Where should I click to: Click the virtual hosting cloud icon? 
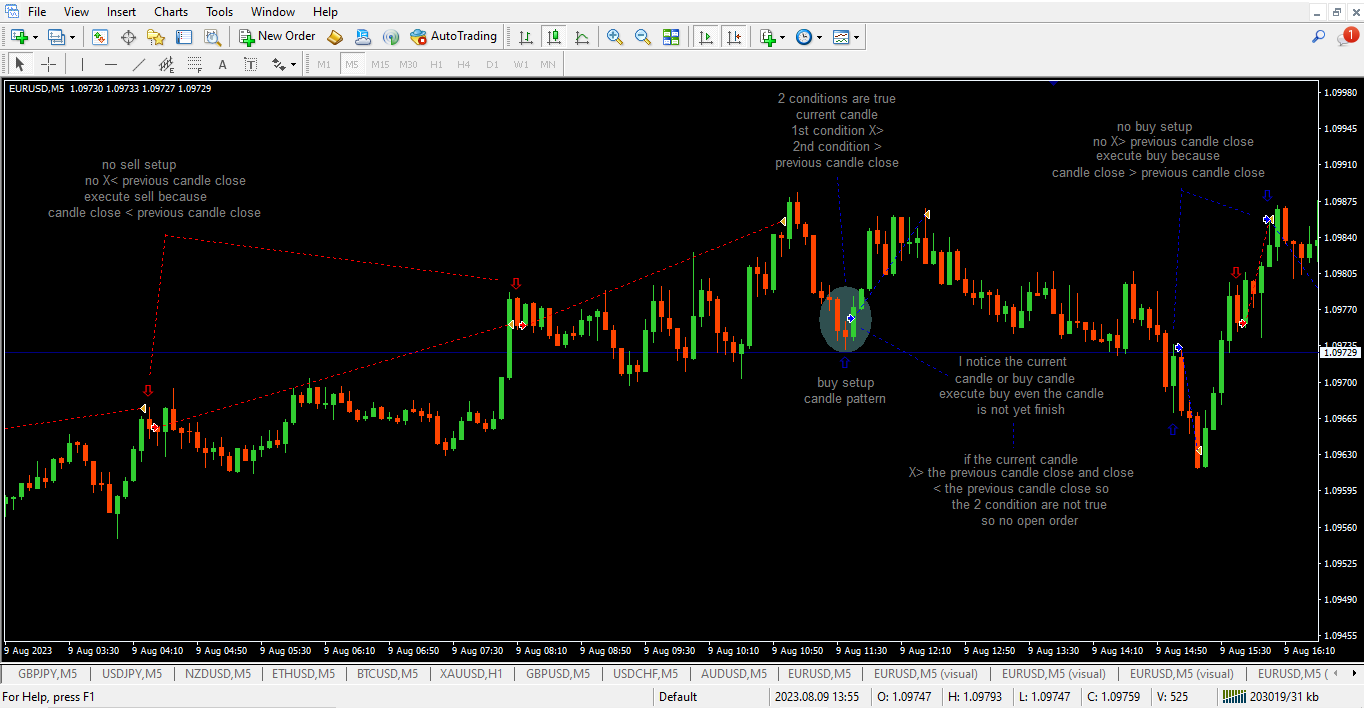(x=363, y=37)
